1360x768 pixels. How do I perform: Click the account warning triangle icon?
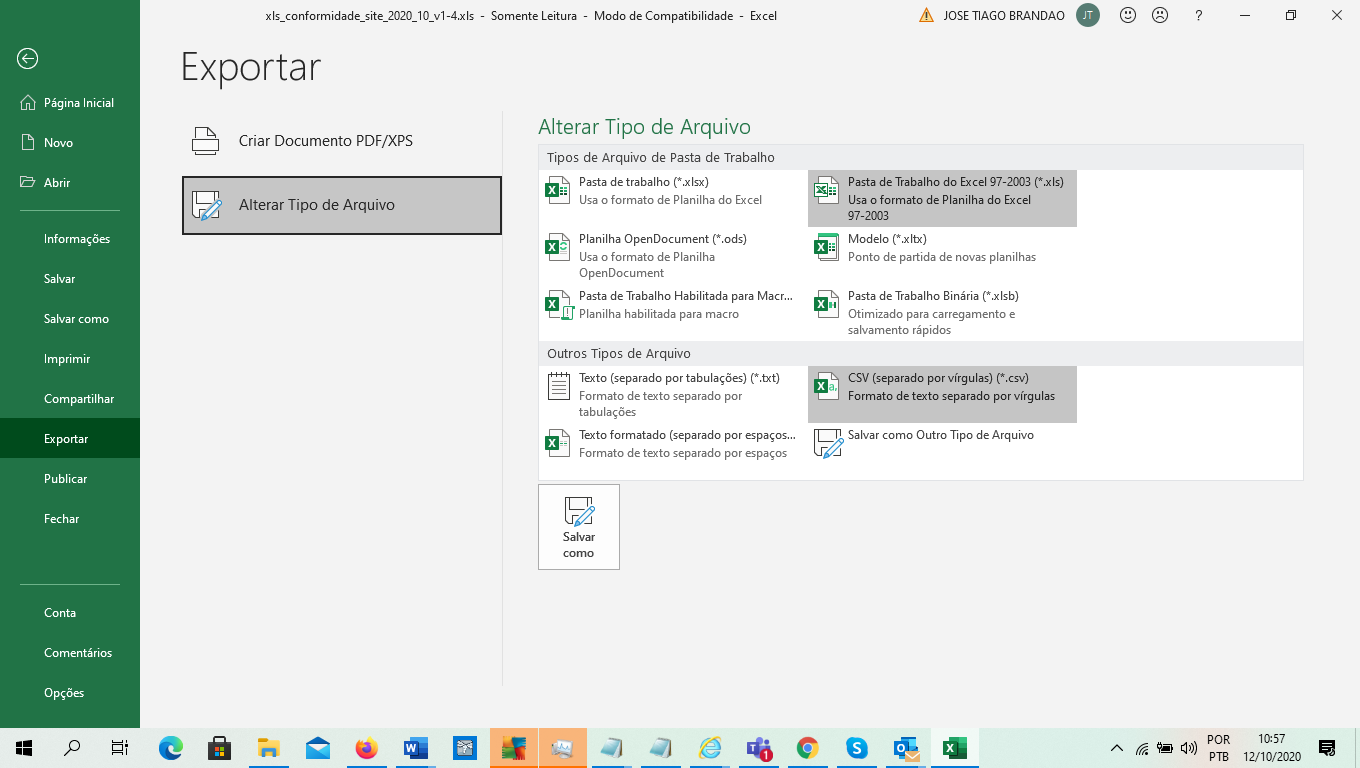tap(926, 15)
